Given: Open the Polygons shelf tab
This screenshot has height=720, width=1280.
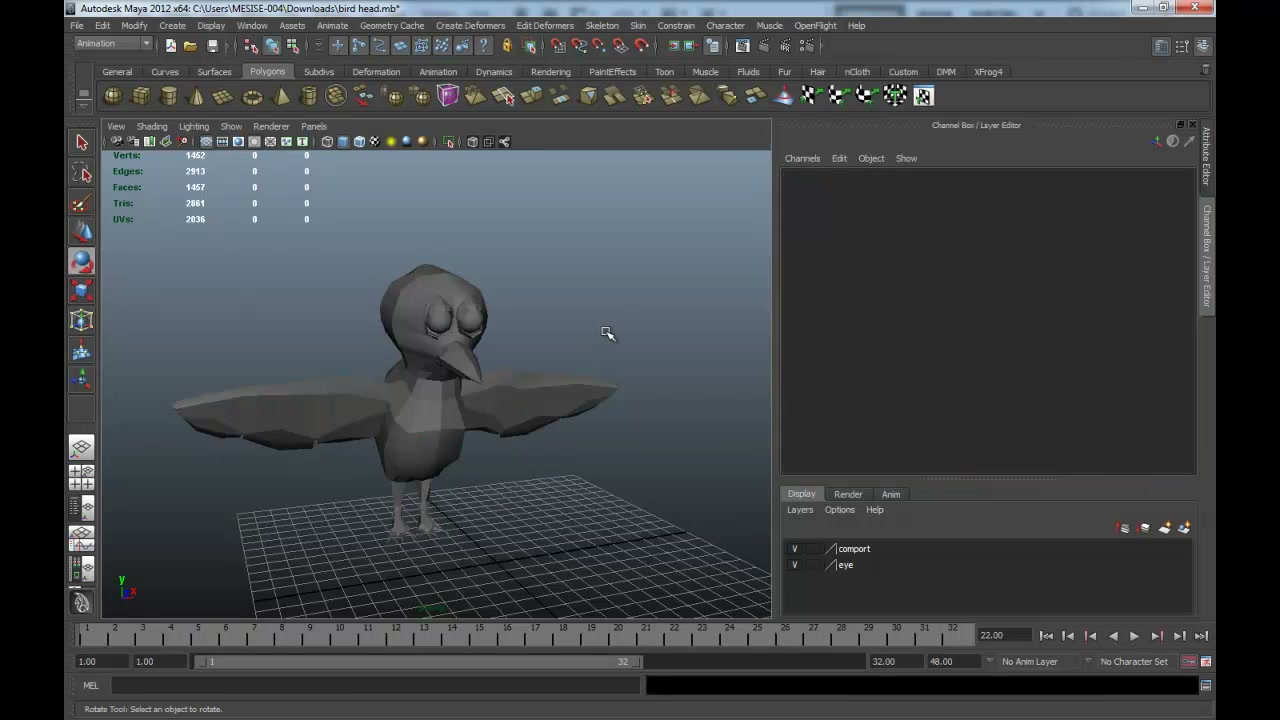Looking at the screenshot, I should (x=267, y=72).
